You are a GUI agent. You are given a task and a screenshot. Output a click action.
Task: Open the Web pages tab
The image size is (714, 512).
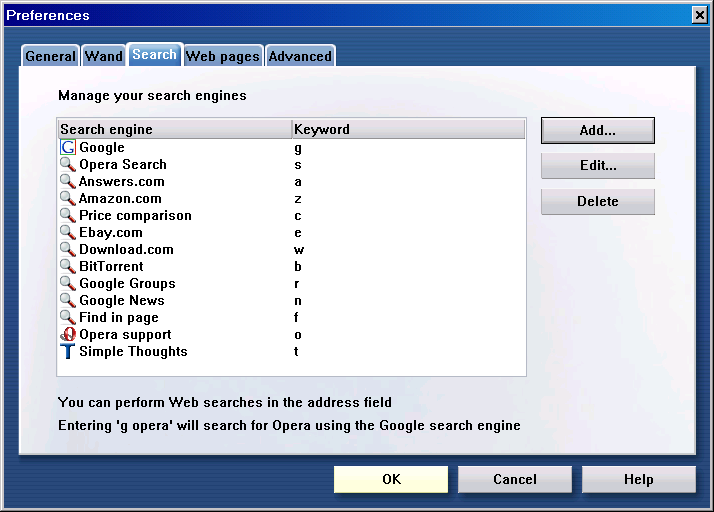(x=223, y=56)
